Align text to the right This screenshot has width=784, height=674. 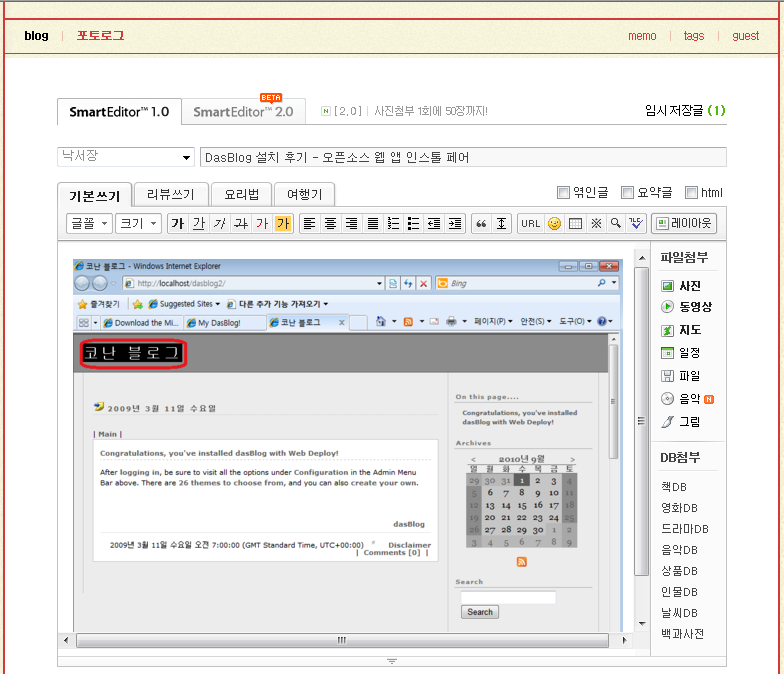(x=352, y=224)
